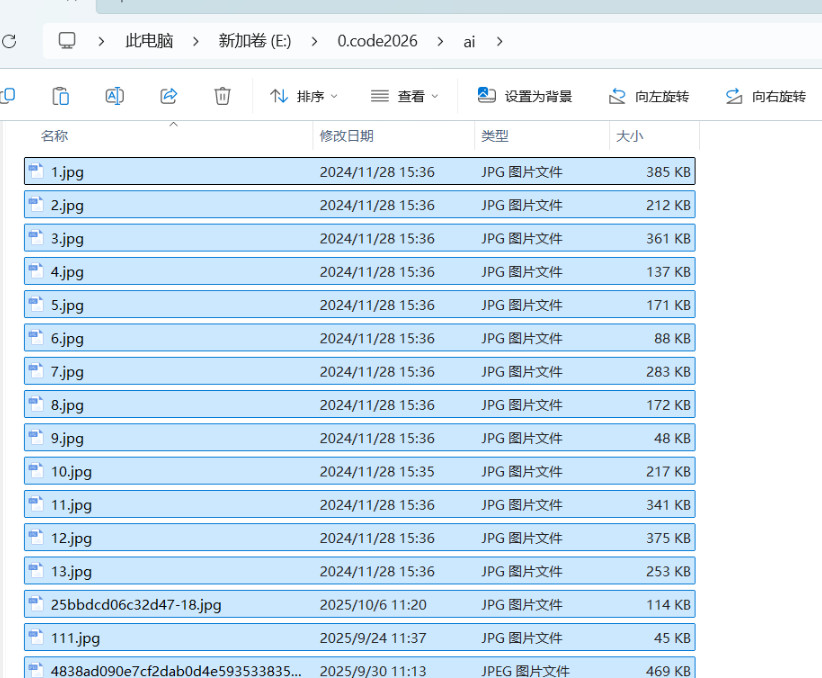Click the Refresh icon beside the address bar

(x=9, y=41)
